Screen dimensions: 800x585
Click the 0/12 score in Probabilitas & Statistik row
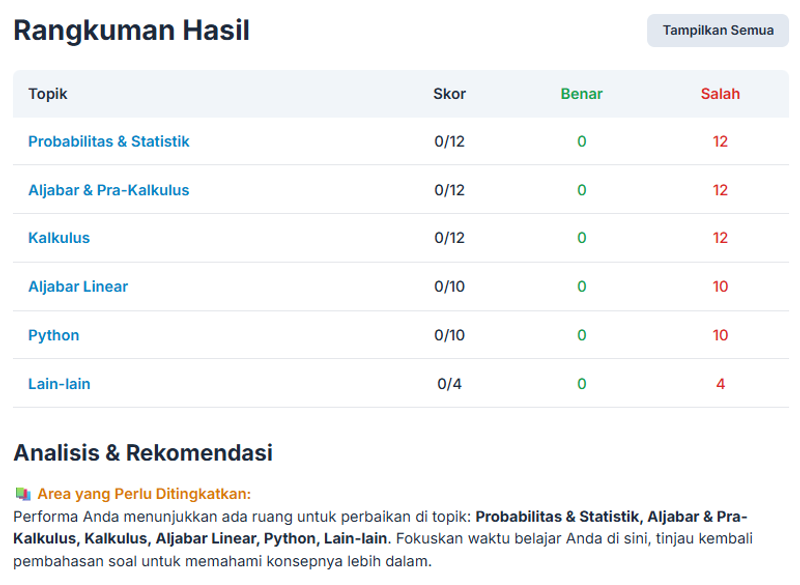(x=449, y=141)
